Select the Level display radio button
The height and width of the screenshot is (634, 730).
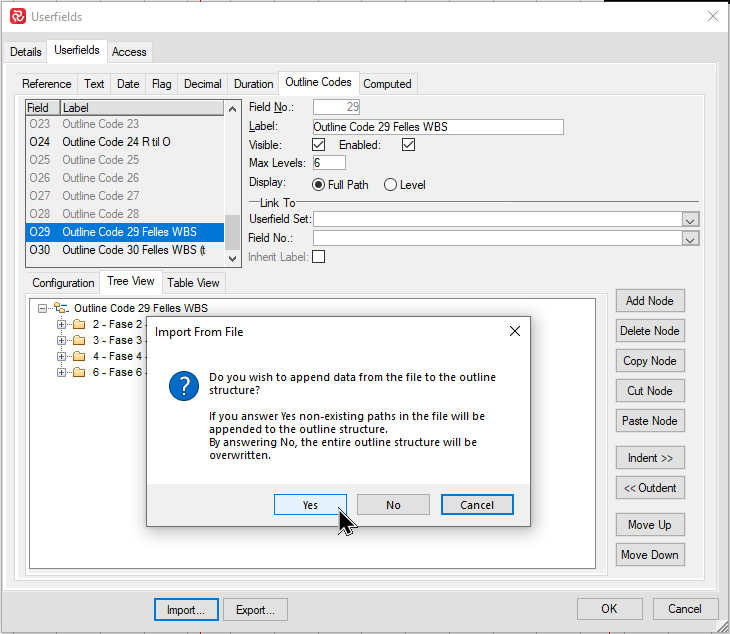coord(391,185)
